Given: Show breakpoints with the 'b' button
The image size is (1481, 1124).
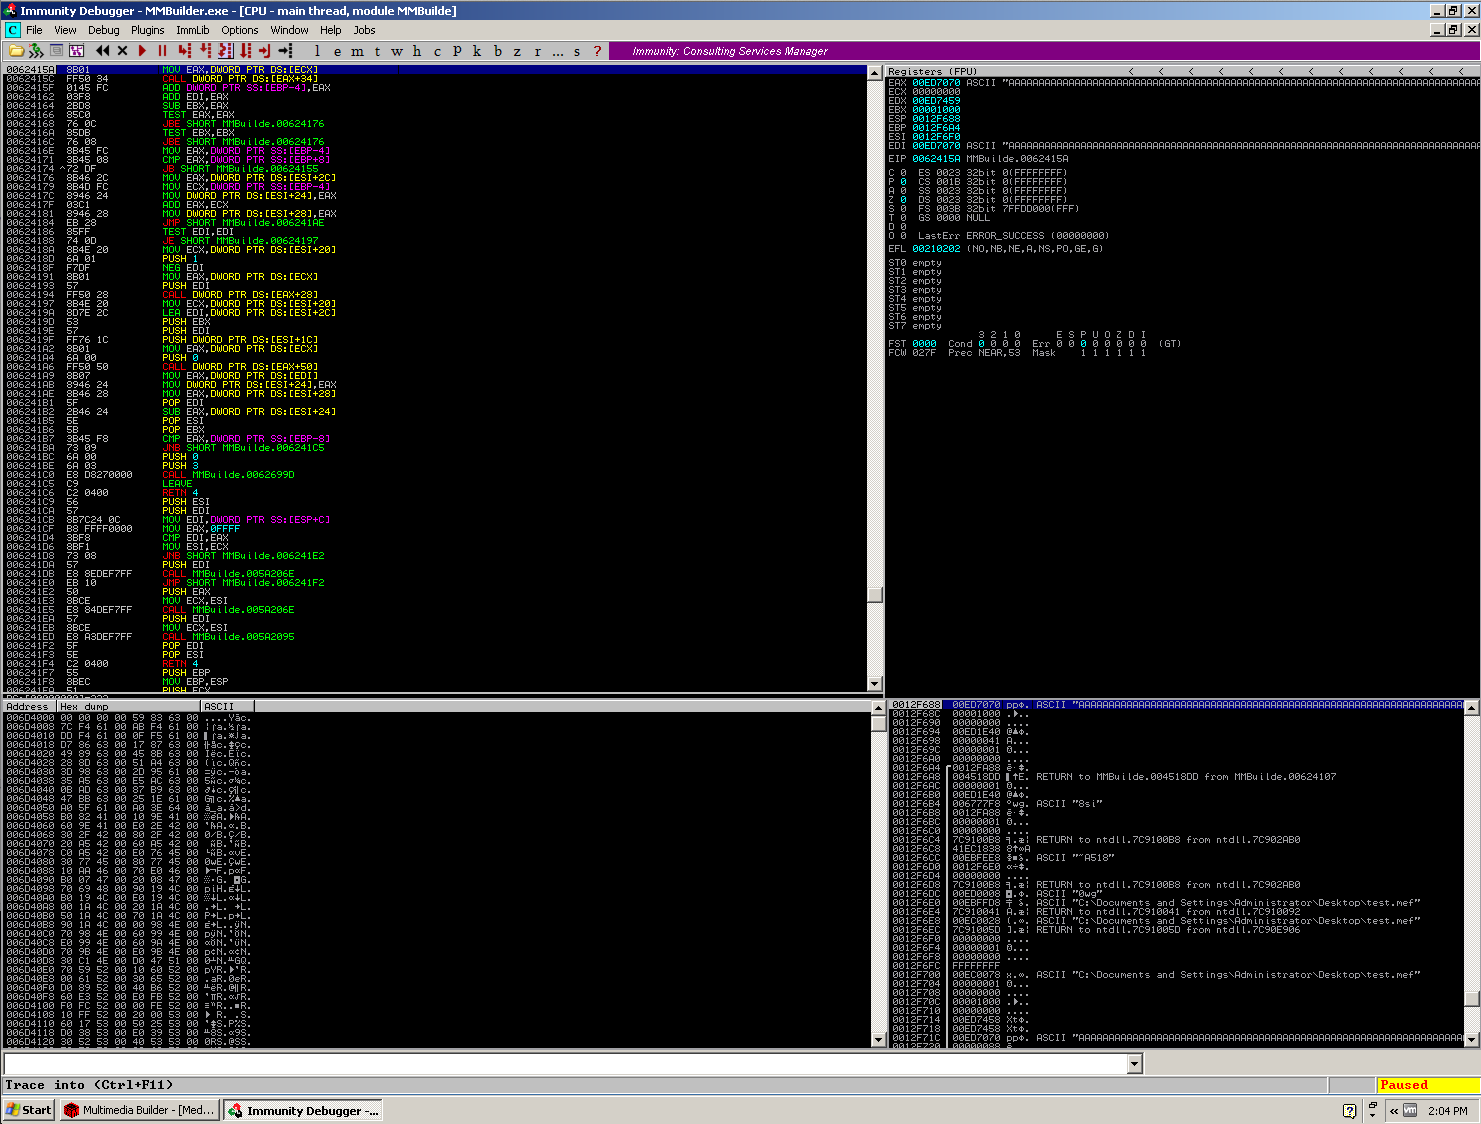Looking at the screenshot, I should pyautogui.click(x=497, y=51).
